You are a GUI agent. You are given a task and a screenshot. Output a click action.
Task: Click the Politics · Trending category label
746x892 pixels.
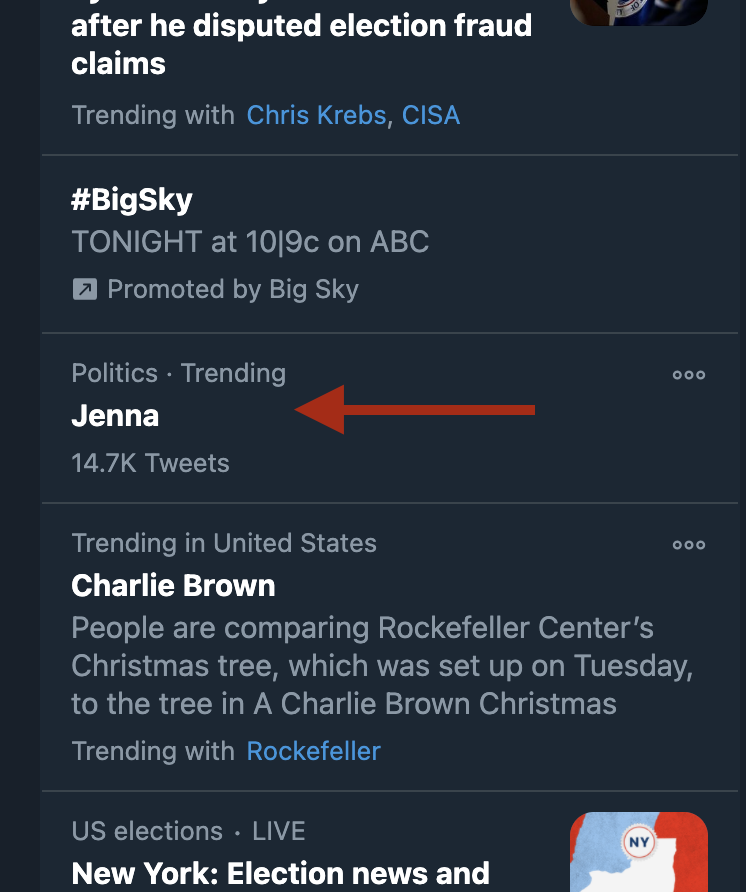coord(178,373)
